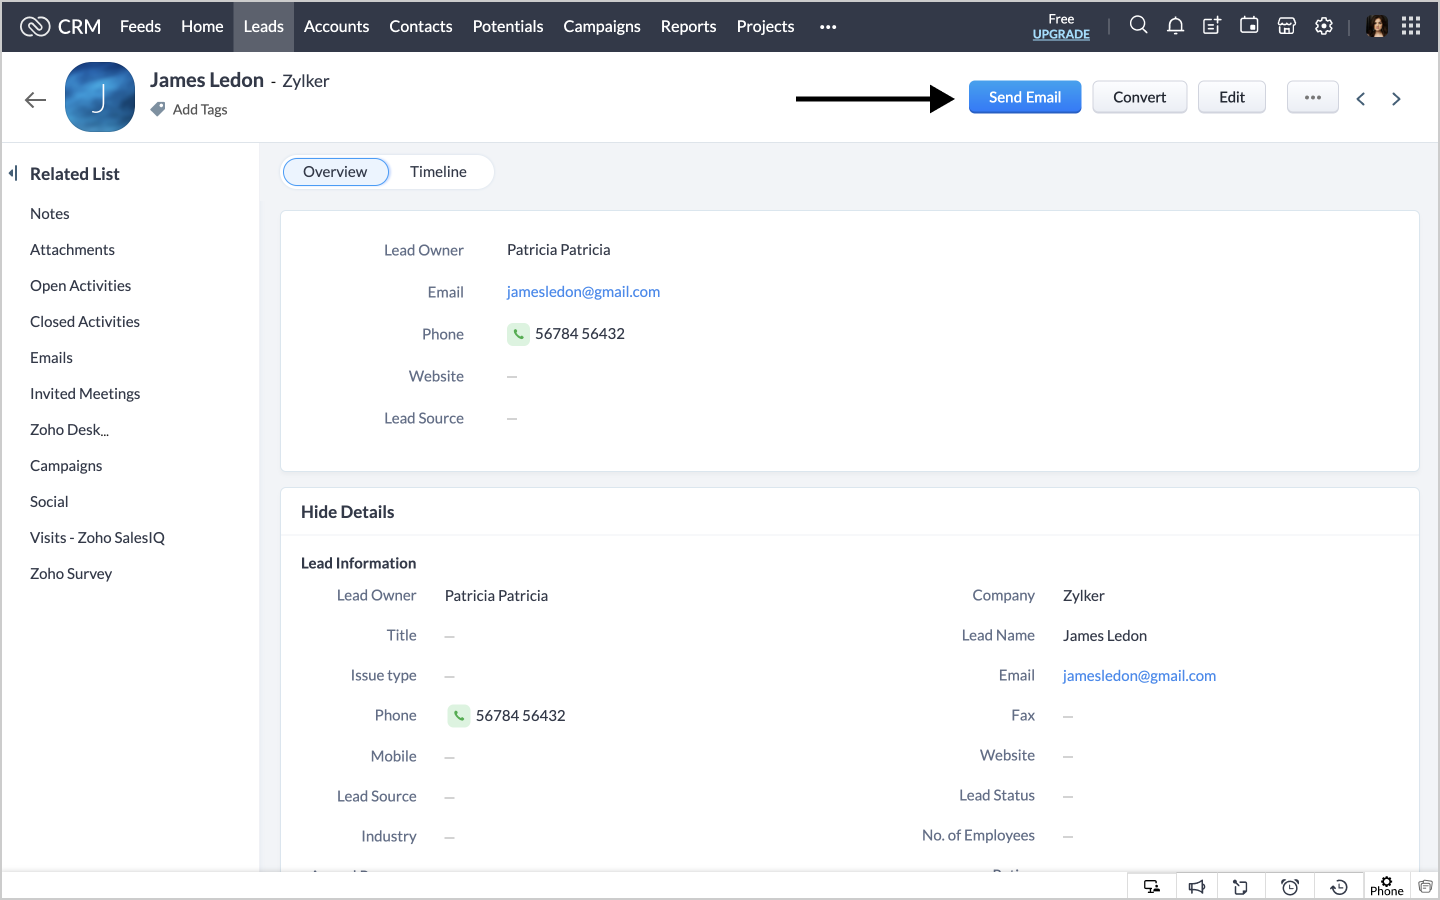1440x900 pixels.
Task: Open the calendar icon in header
Action: [x=1249, y=26]
